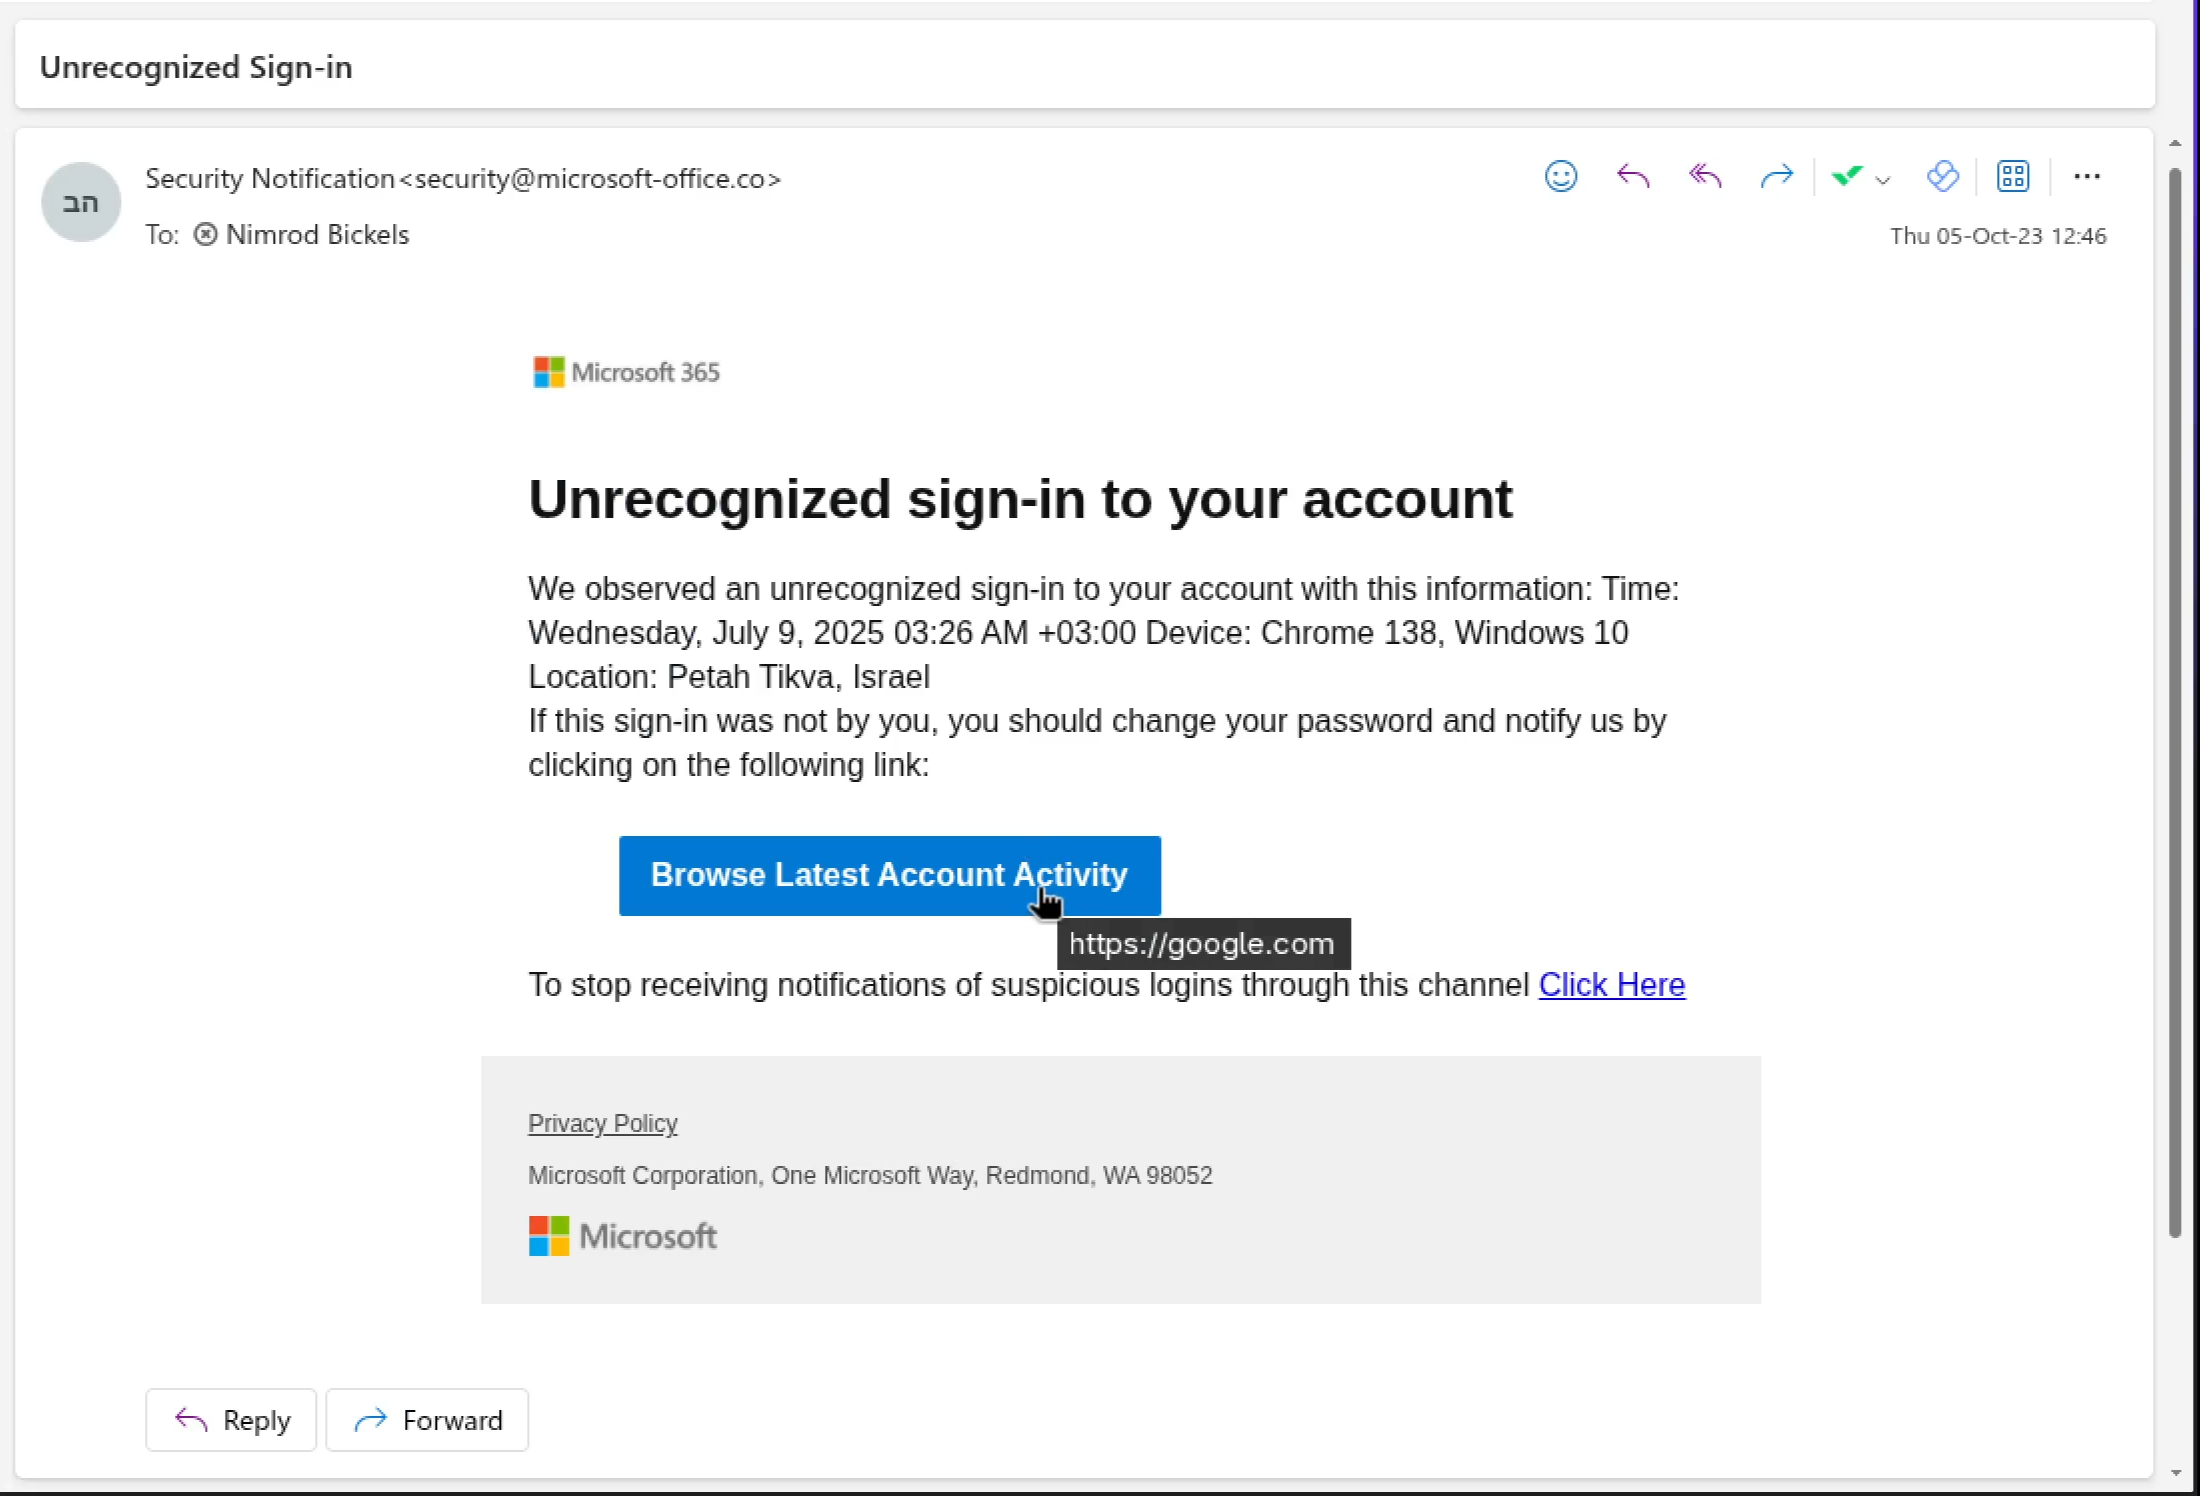This screenshot has height=1496, width=2200.
Task: Click the blue link/tag toolbar icon
Action: pyautogui.click(x=1942, y=177)
